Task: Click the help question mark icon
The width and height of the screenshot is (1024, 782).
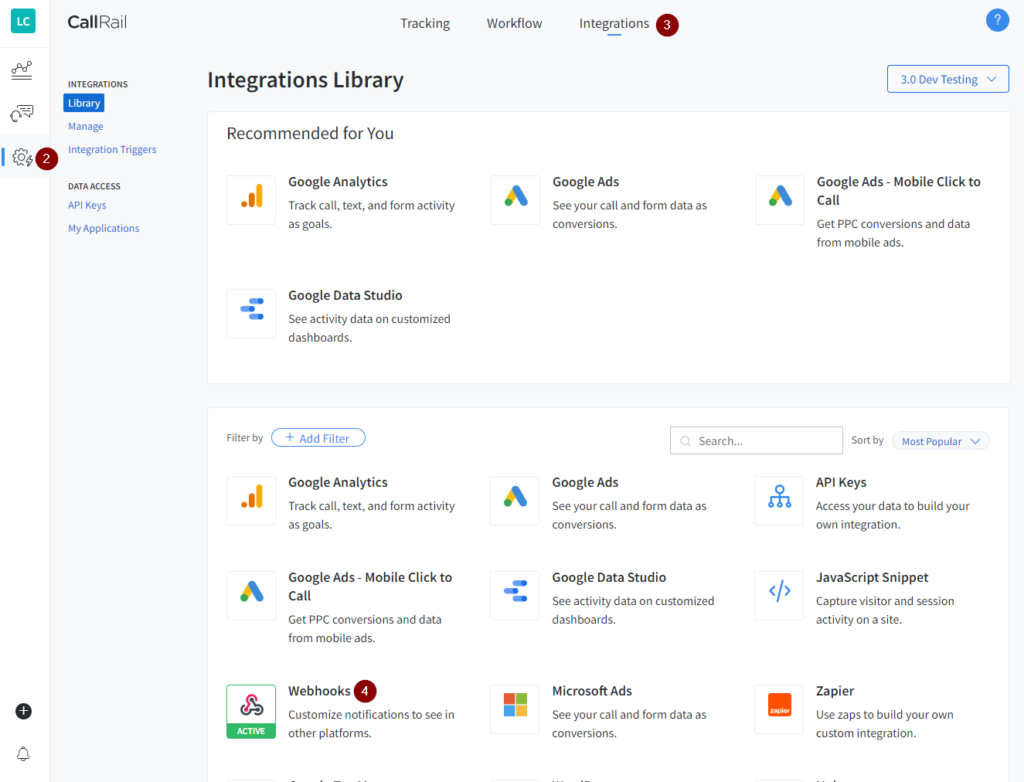Action: point(997,20)
